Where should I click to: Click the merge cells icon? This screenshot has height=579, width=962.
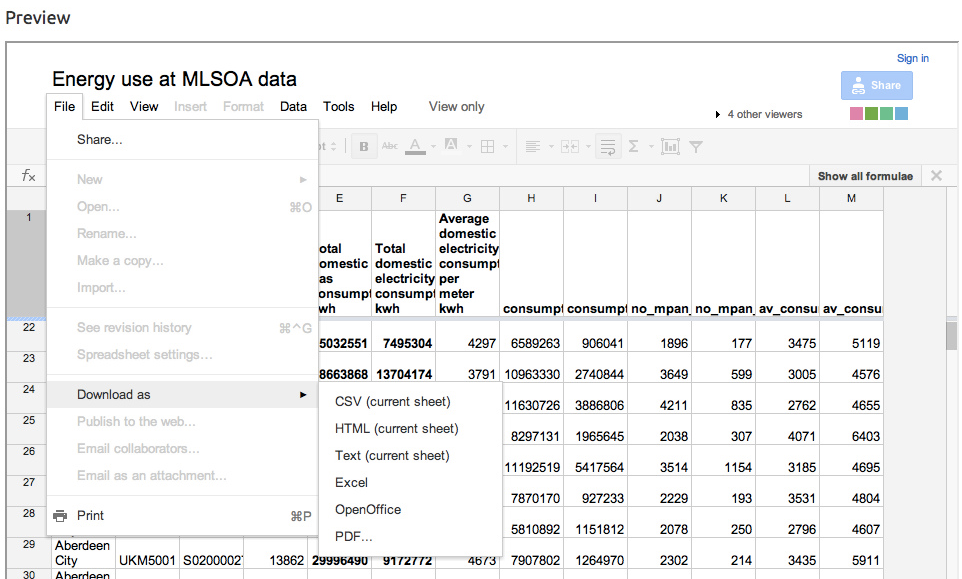pyautogui.click(x=570, y=147)
